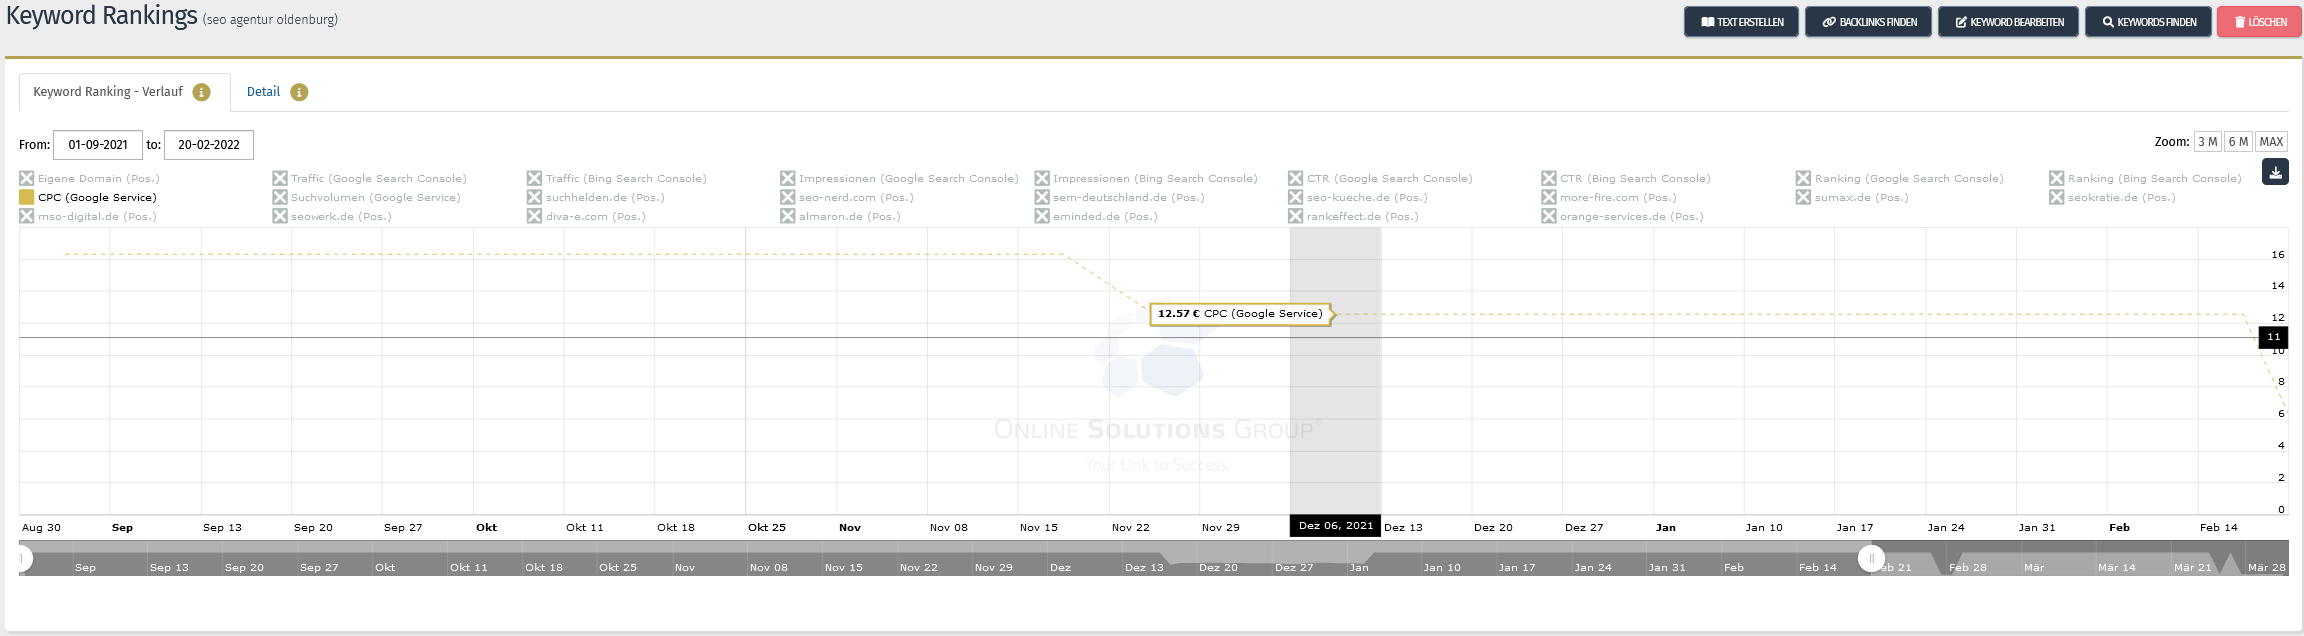Toggle almaron.de (Pos.) series
Image resolution: width=2304 pixels, height=636 pixels.
(840, 217)
